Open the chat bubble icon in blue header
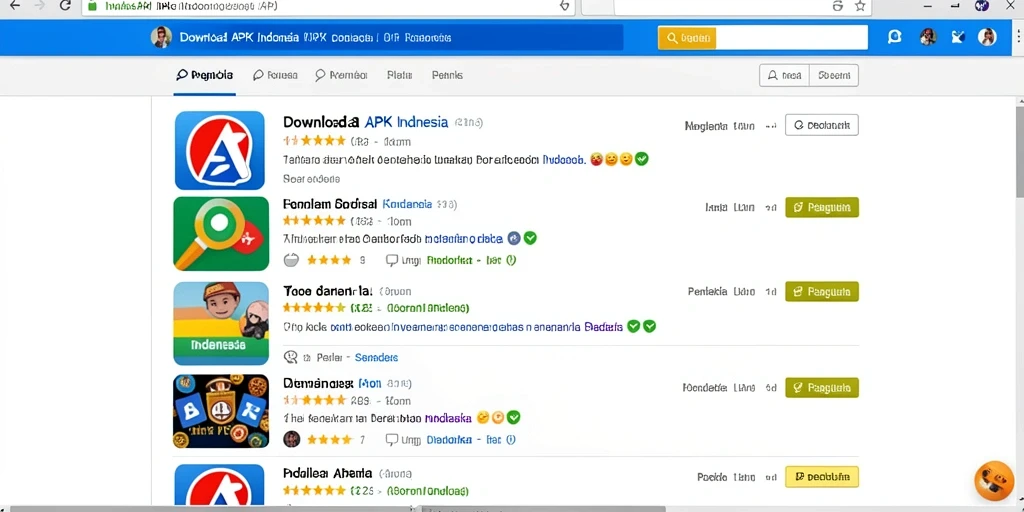Viewport: 1024px width, 512px height. pos(895,37)
